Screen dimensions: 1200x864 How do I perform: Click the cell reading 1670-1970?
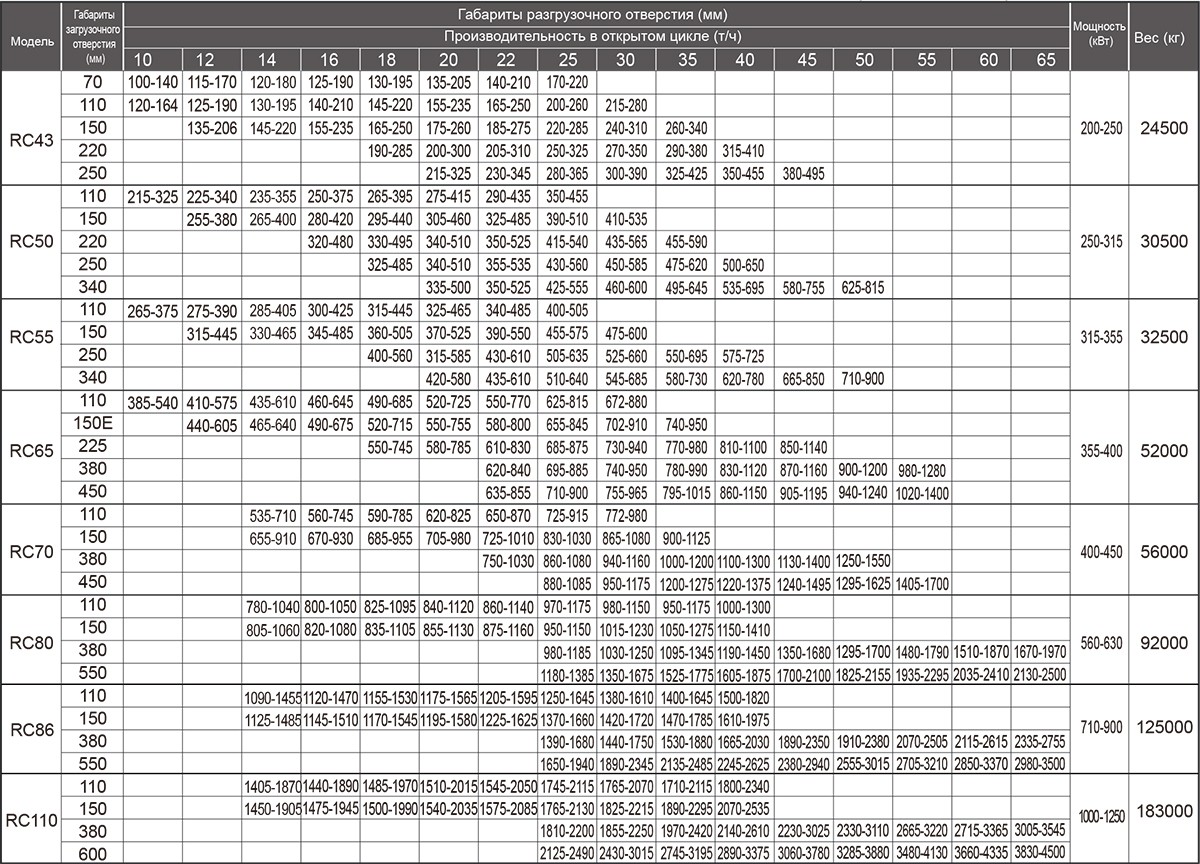(1039, 651)
